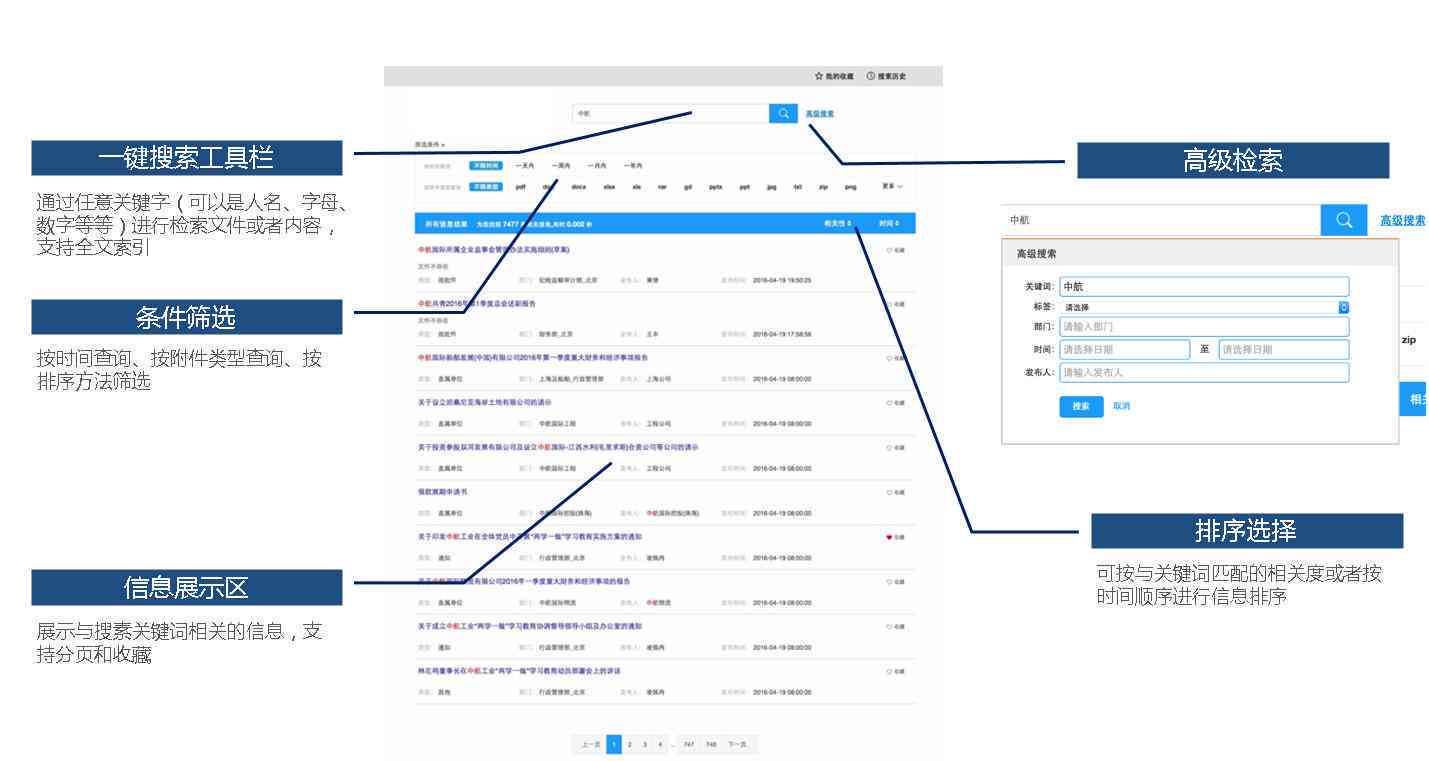The height and width of the screenshot is (761, 1429).
Task: Go to page 4 of results
Action: coord(660,744)
